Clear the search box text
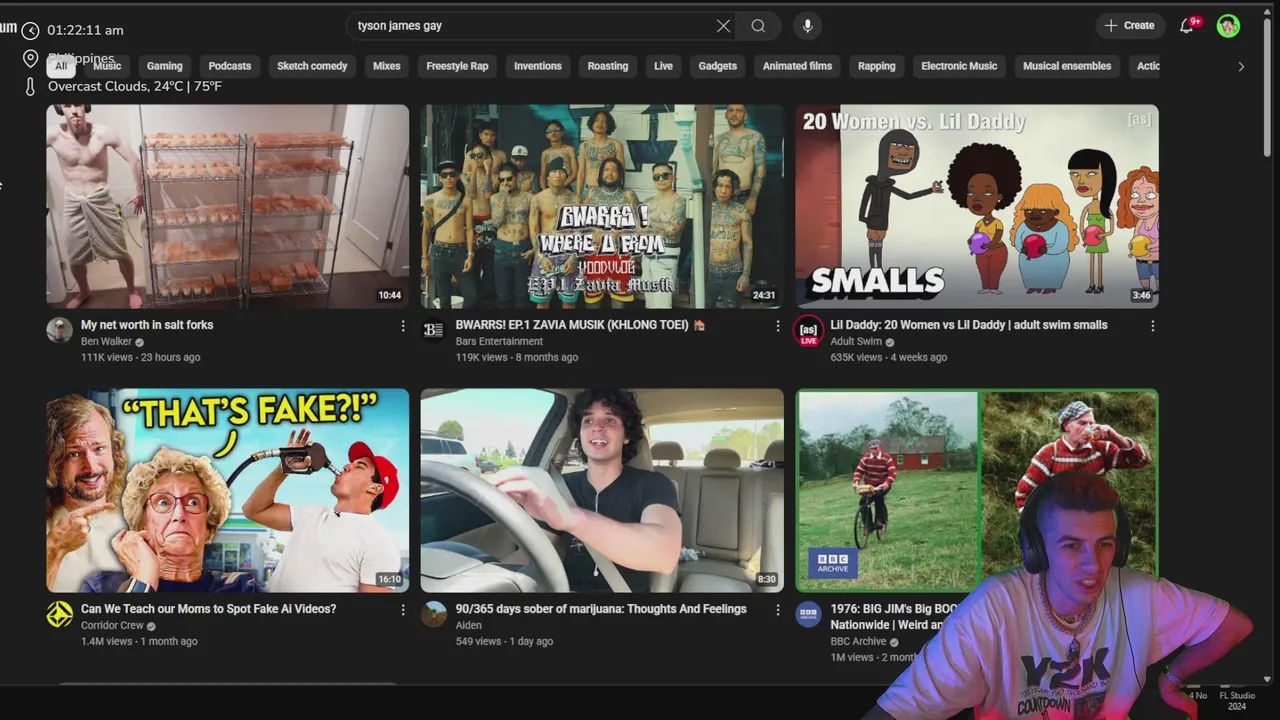The image size is (1280, 720). pos(723,26)
